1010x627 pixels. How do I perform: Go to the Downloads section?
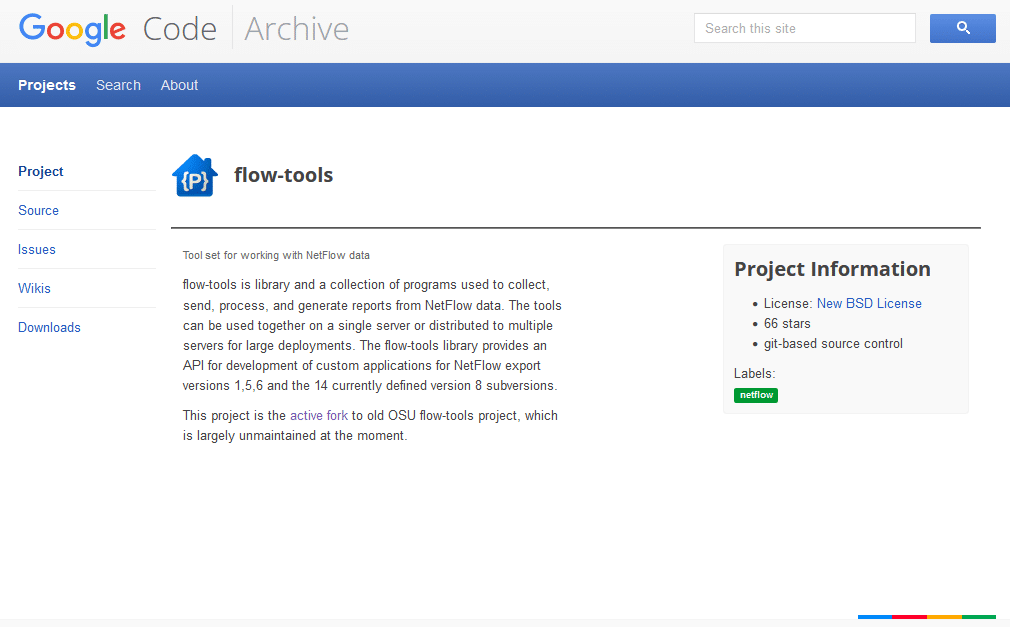tap(49, 327)
